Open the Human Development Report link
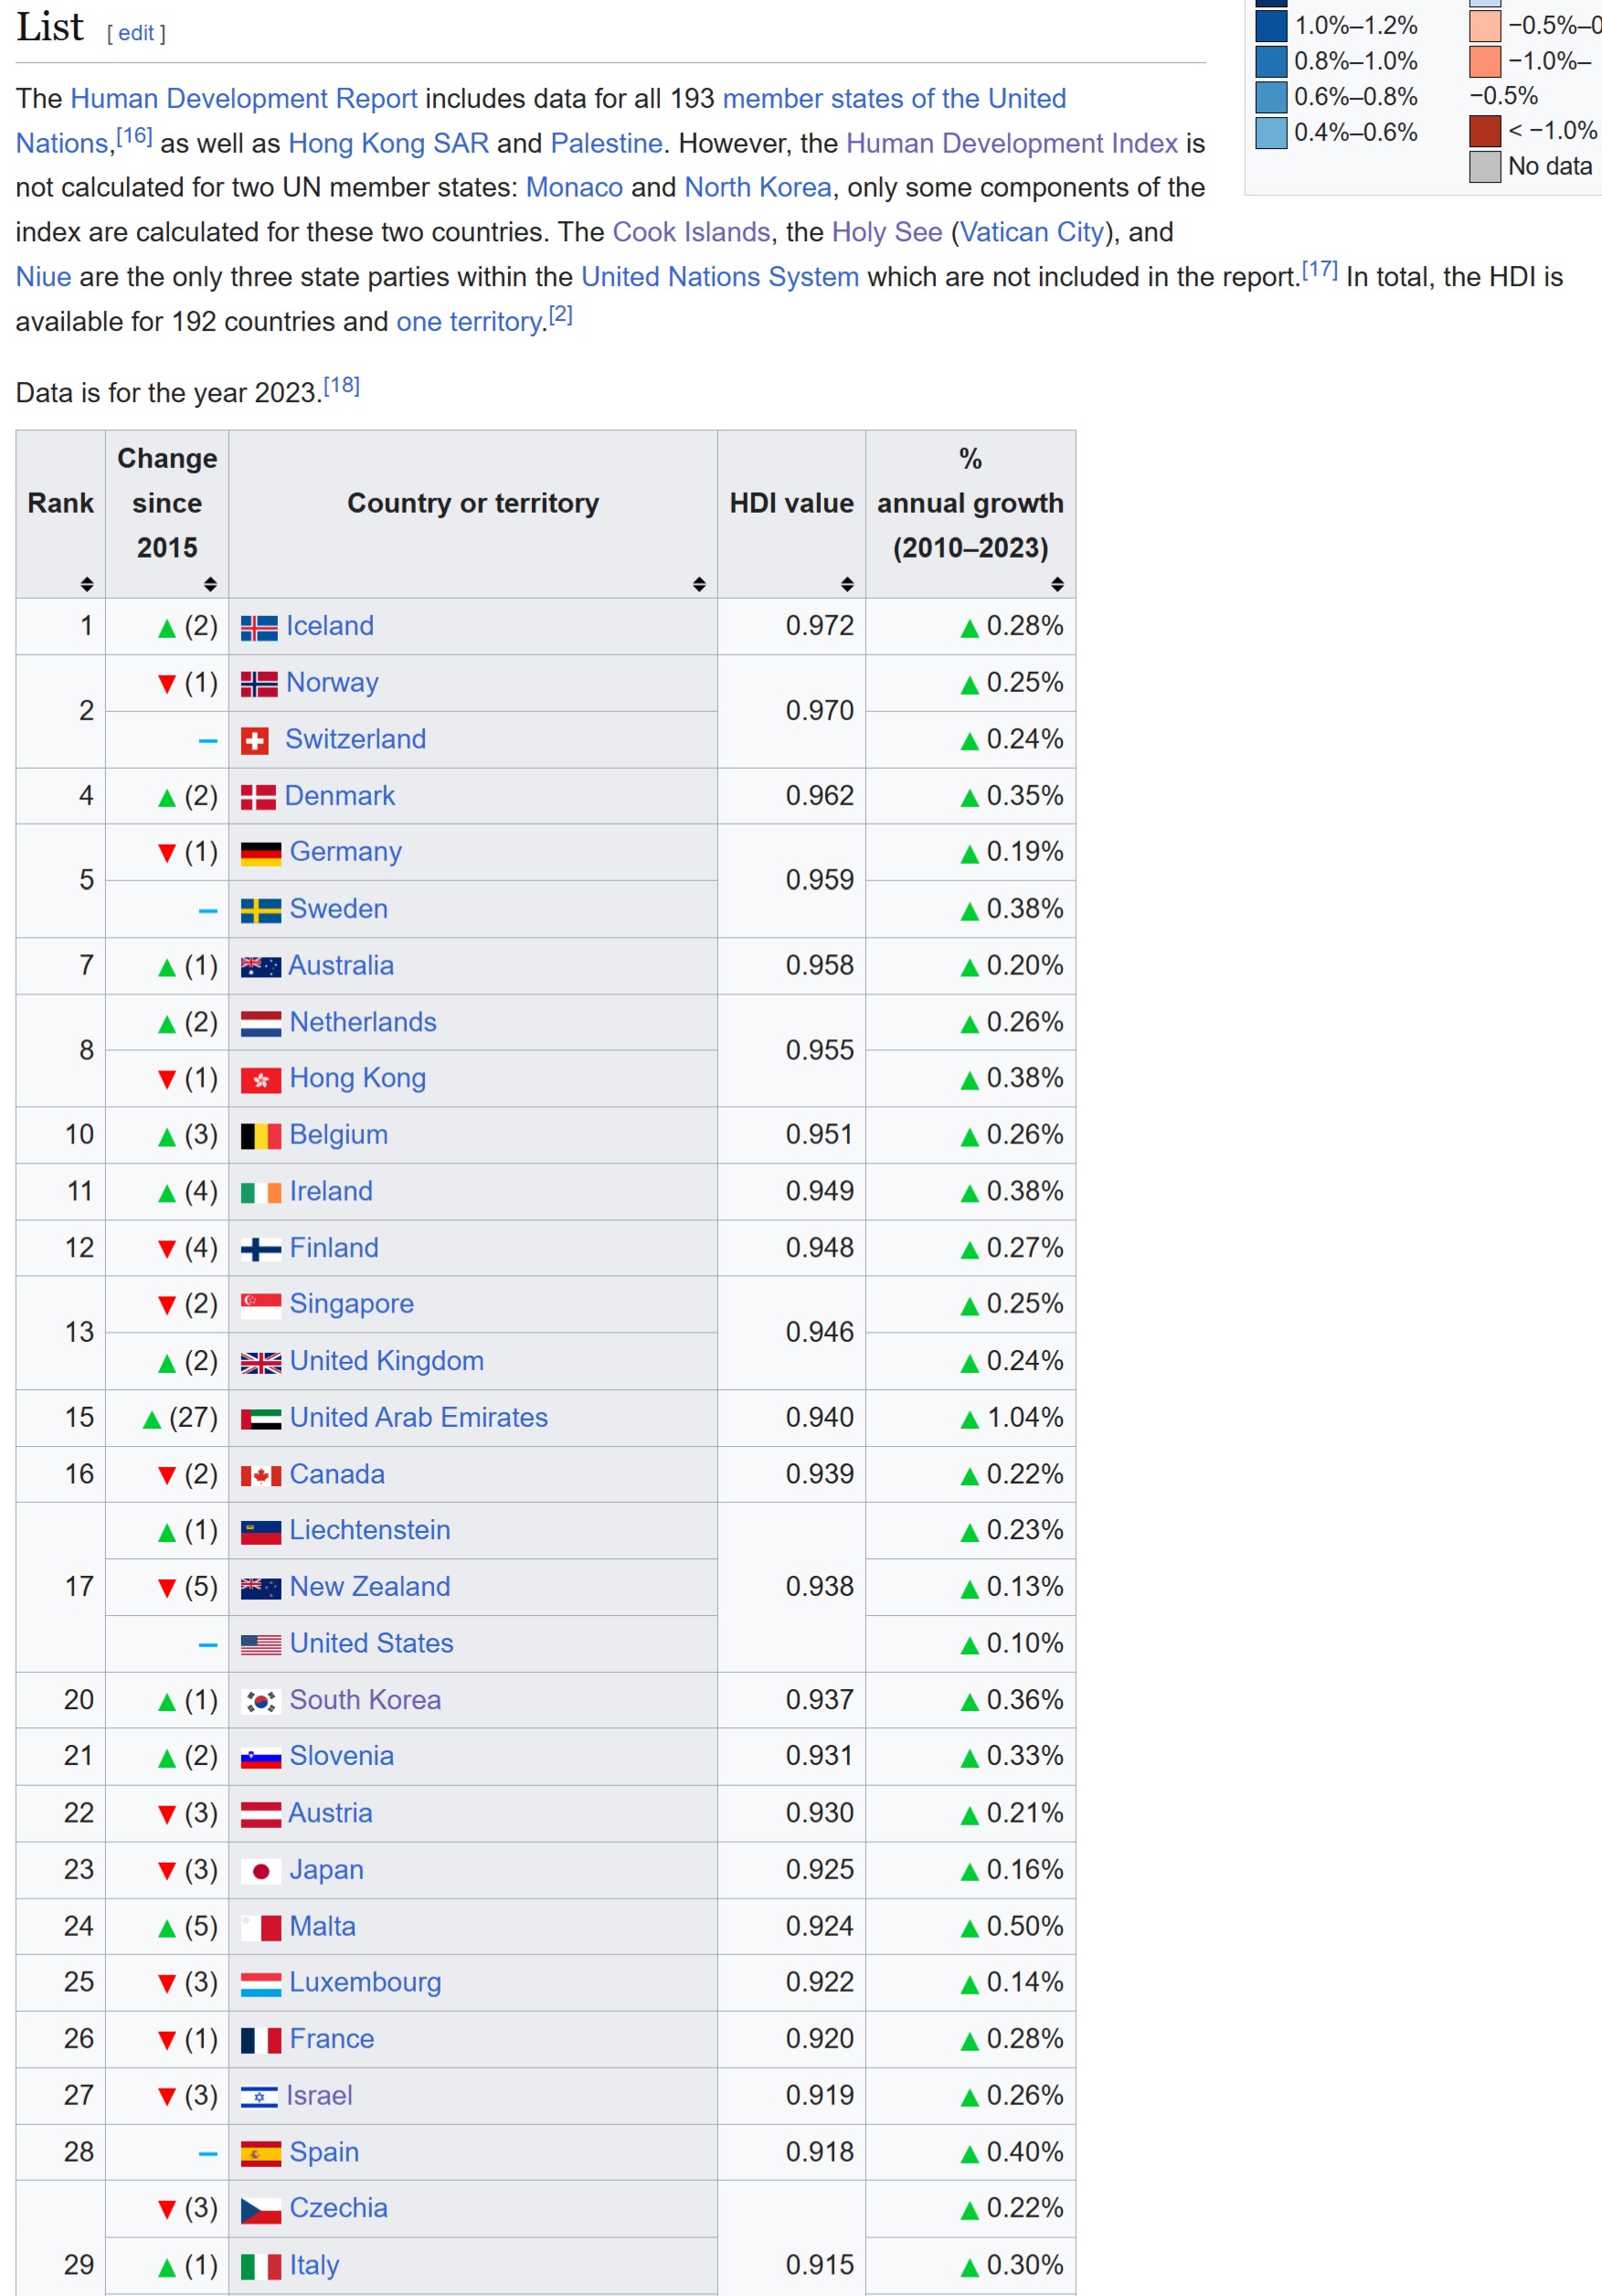 point(244,99)
